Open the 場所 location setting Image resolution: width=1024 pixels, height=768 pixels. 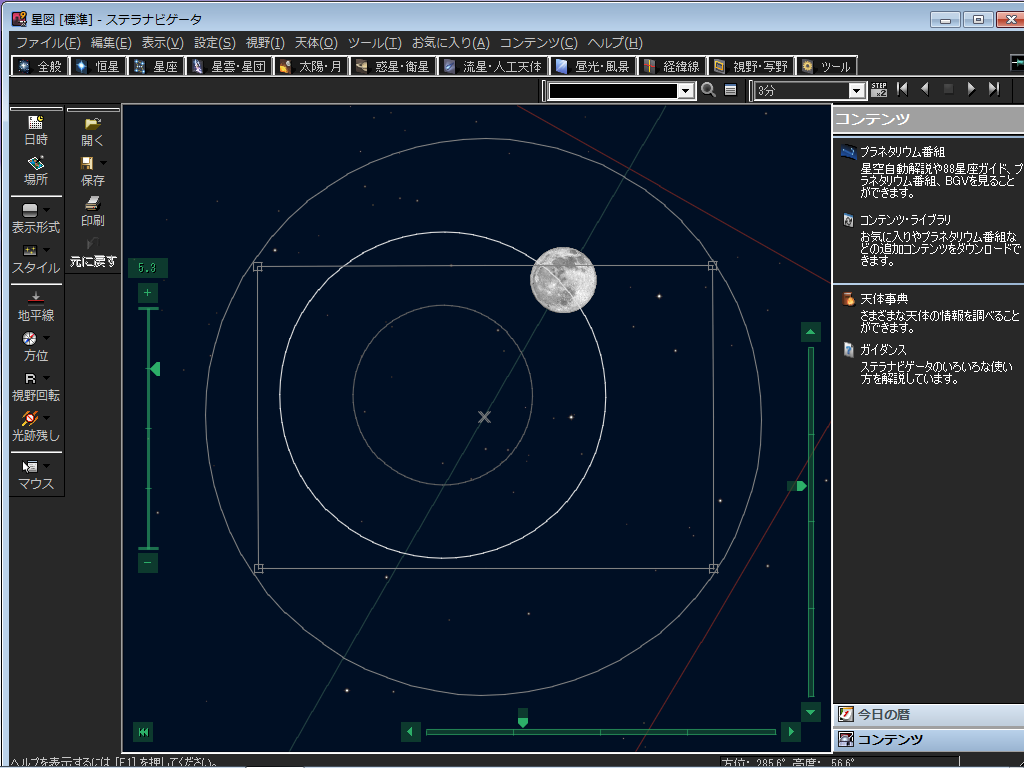tap(36, 170)
